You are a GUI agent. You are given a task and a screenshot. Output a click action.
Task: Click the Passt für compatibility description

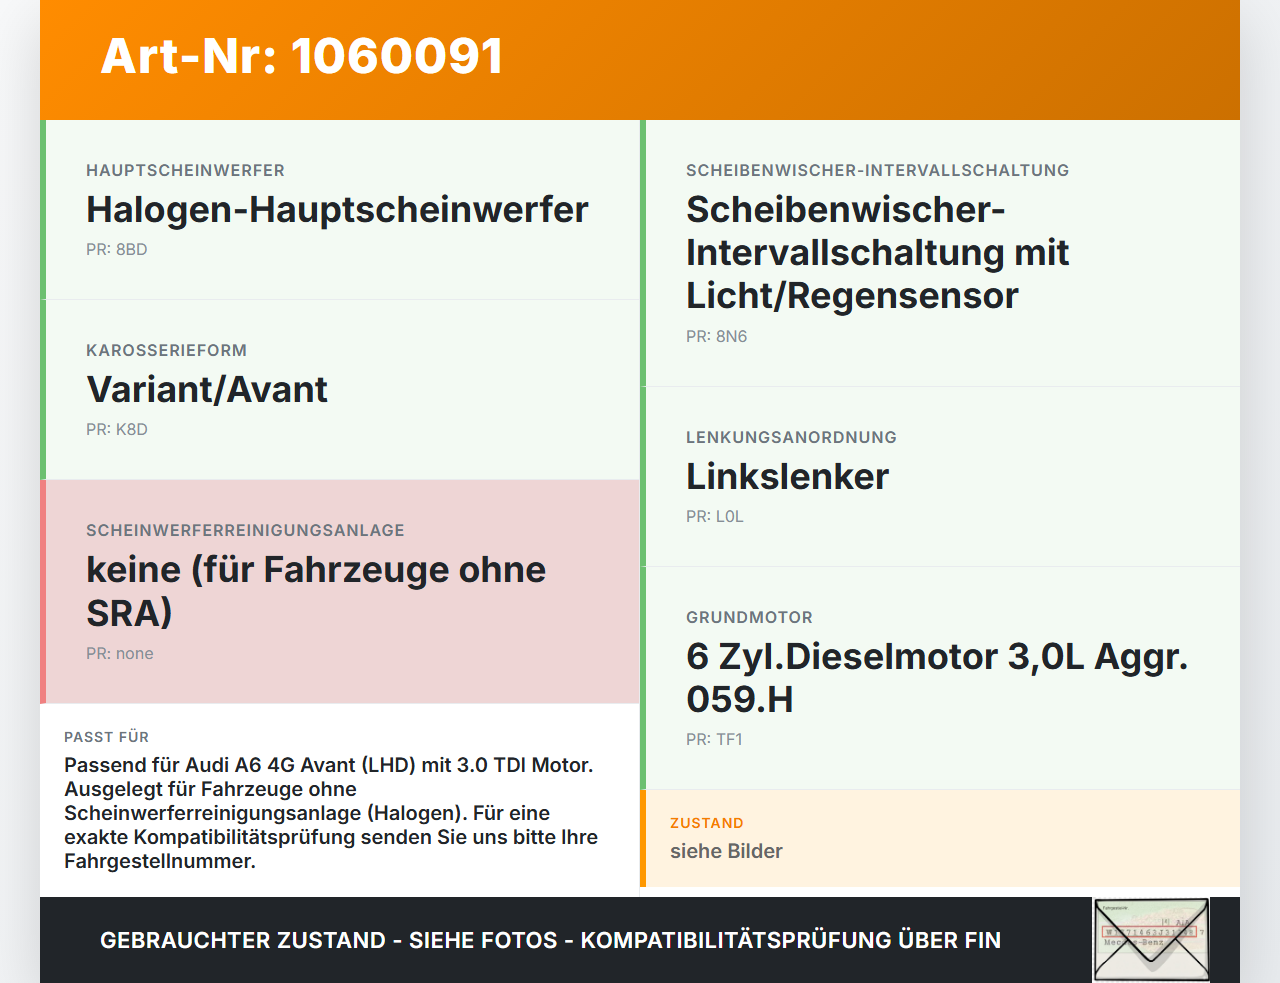pos(331,813)
